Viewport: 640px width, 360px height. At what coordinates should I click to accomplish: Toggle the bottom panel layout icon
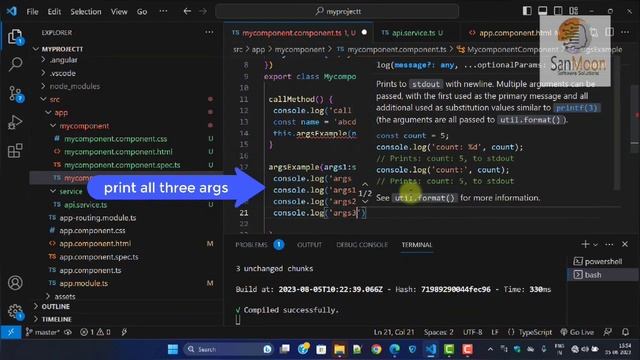(x=542, y=11)
